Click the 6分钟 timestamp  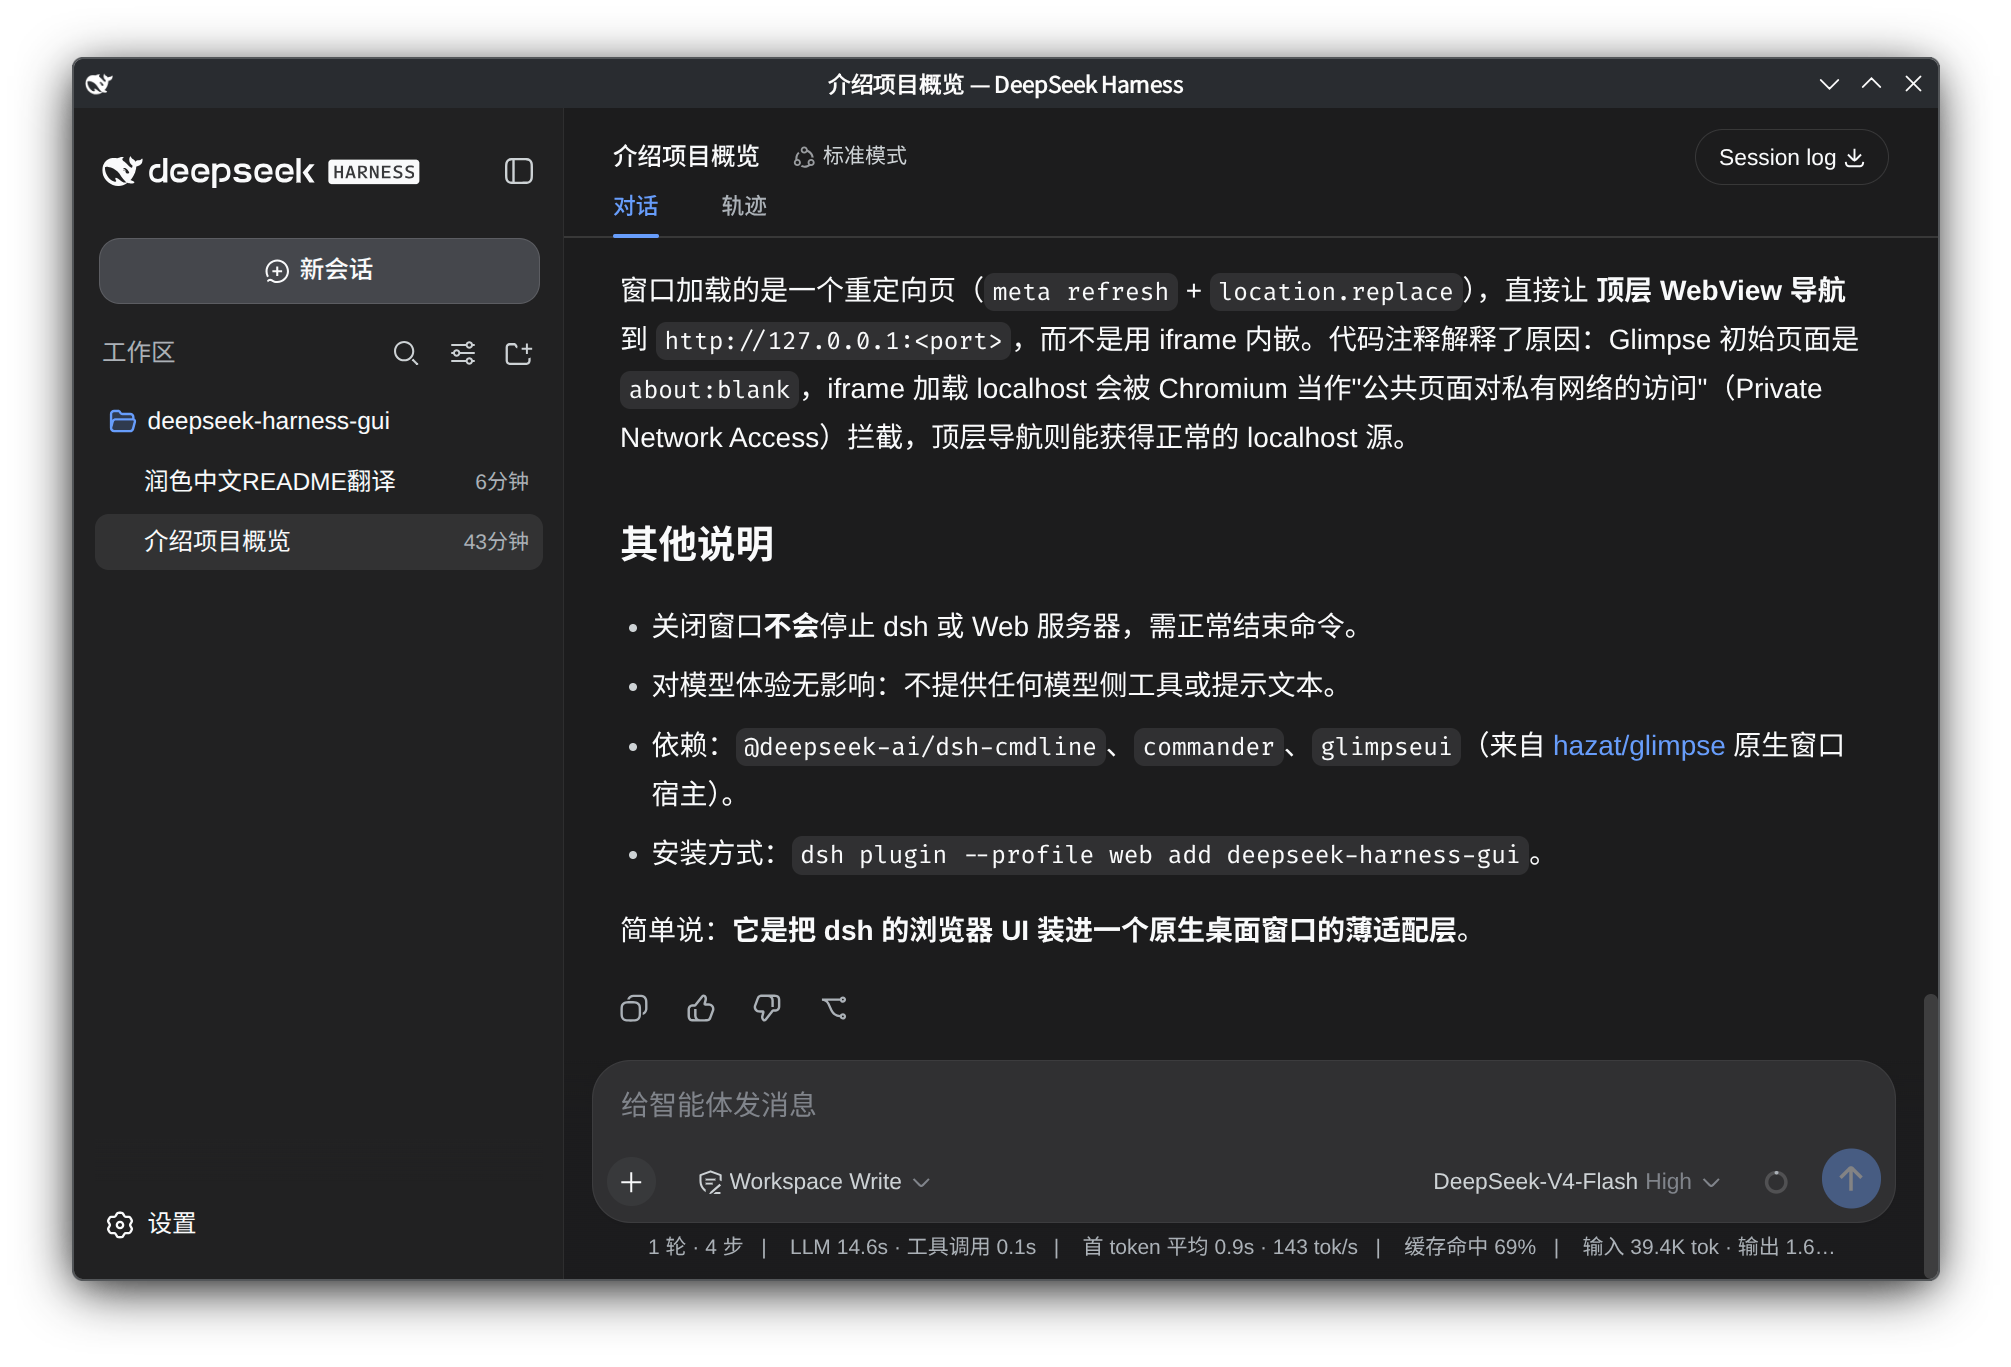coord(502,482)
